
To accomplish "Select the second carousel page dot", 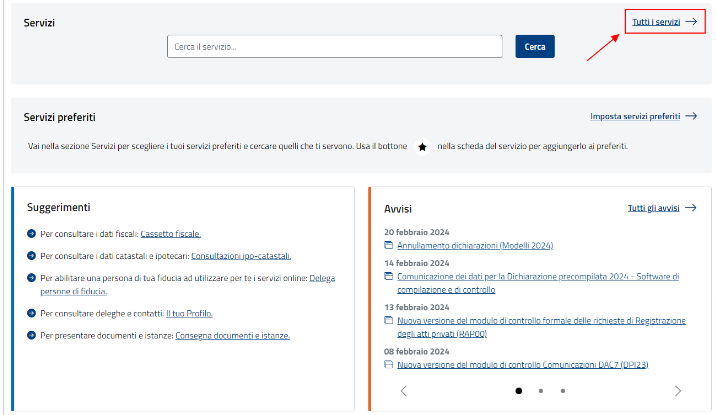I will 540,391.
